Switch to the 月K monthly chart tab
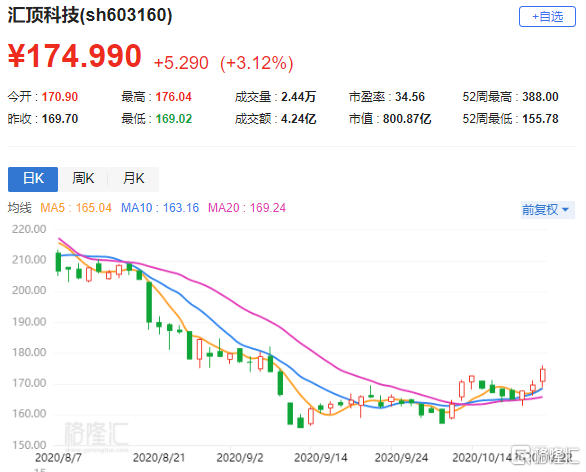Screen dimensions: 586x472 point(134,179)
